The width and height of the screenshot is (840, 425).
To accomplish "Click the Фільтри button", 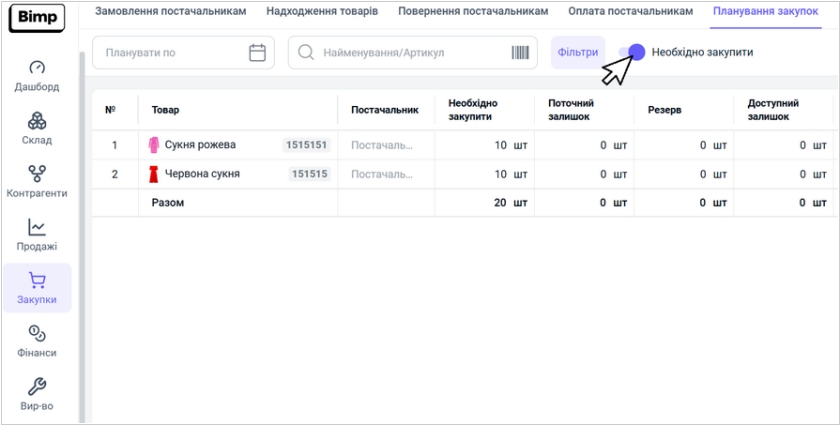I will tap(578, 52).
